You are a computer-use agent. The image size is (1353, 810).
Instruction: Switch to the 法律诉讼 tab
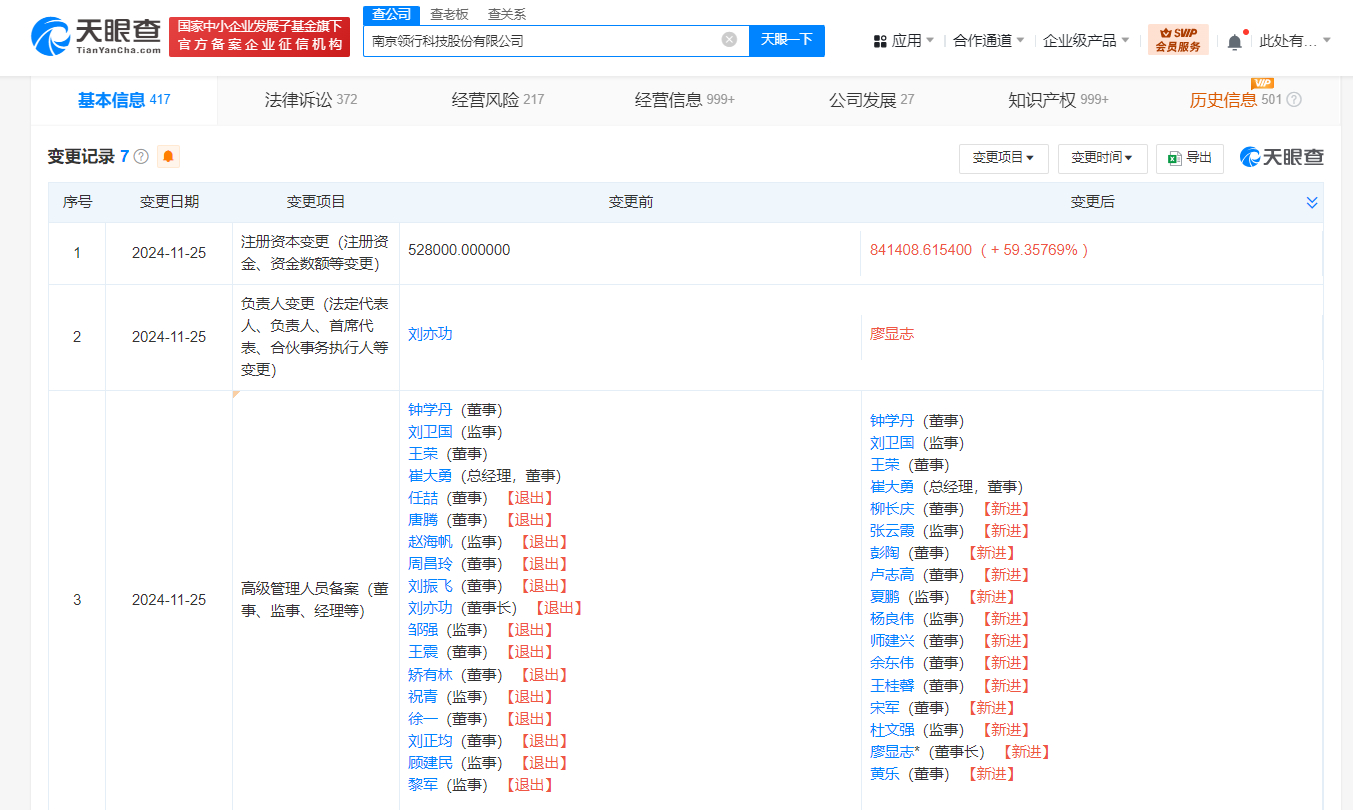[311, 100]
